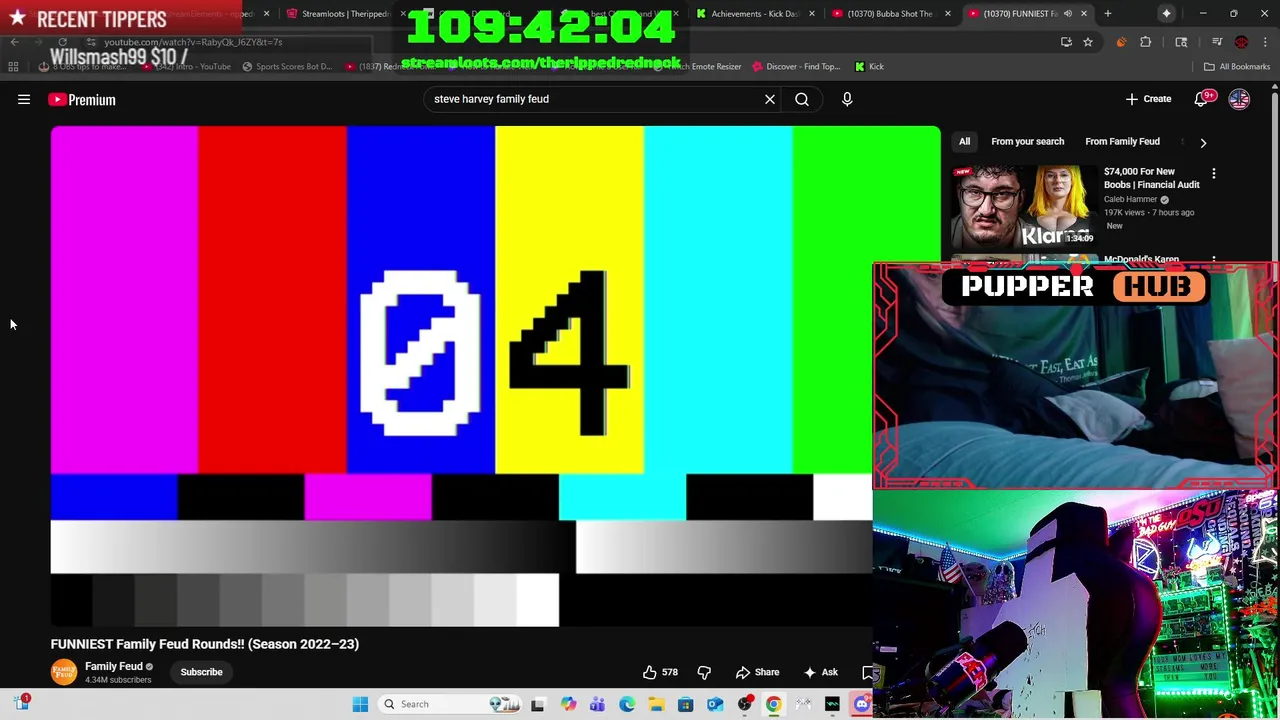Viewport: 1280px width, 720px height.
Task: Open the Caleb Hammer video thumbnail
Action: [1023, 207]
